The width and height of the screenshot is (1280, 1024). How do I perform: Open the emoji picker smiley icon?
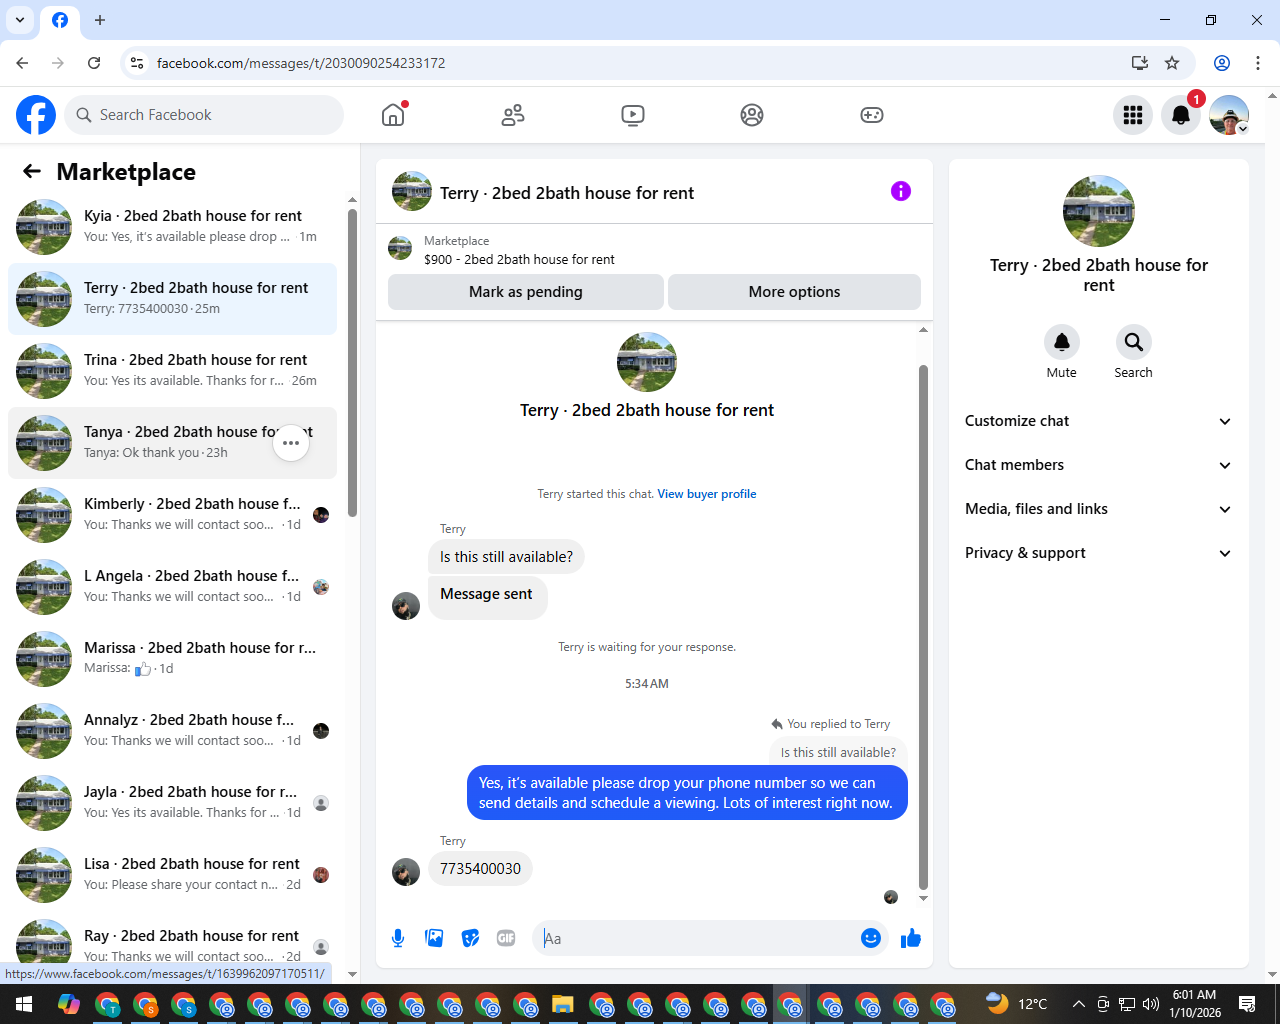pos(871,938)
